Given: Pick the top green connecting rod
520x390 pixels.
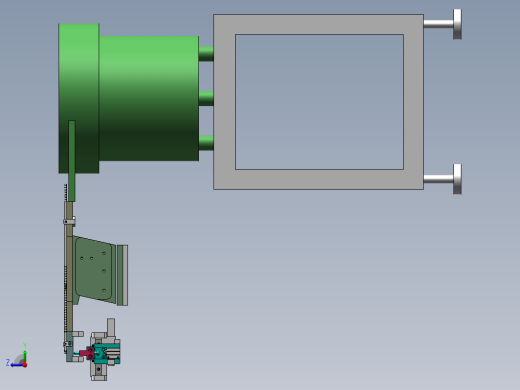Looking at the screenshot, I should pyautogui.click(x=206, y=54).
